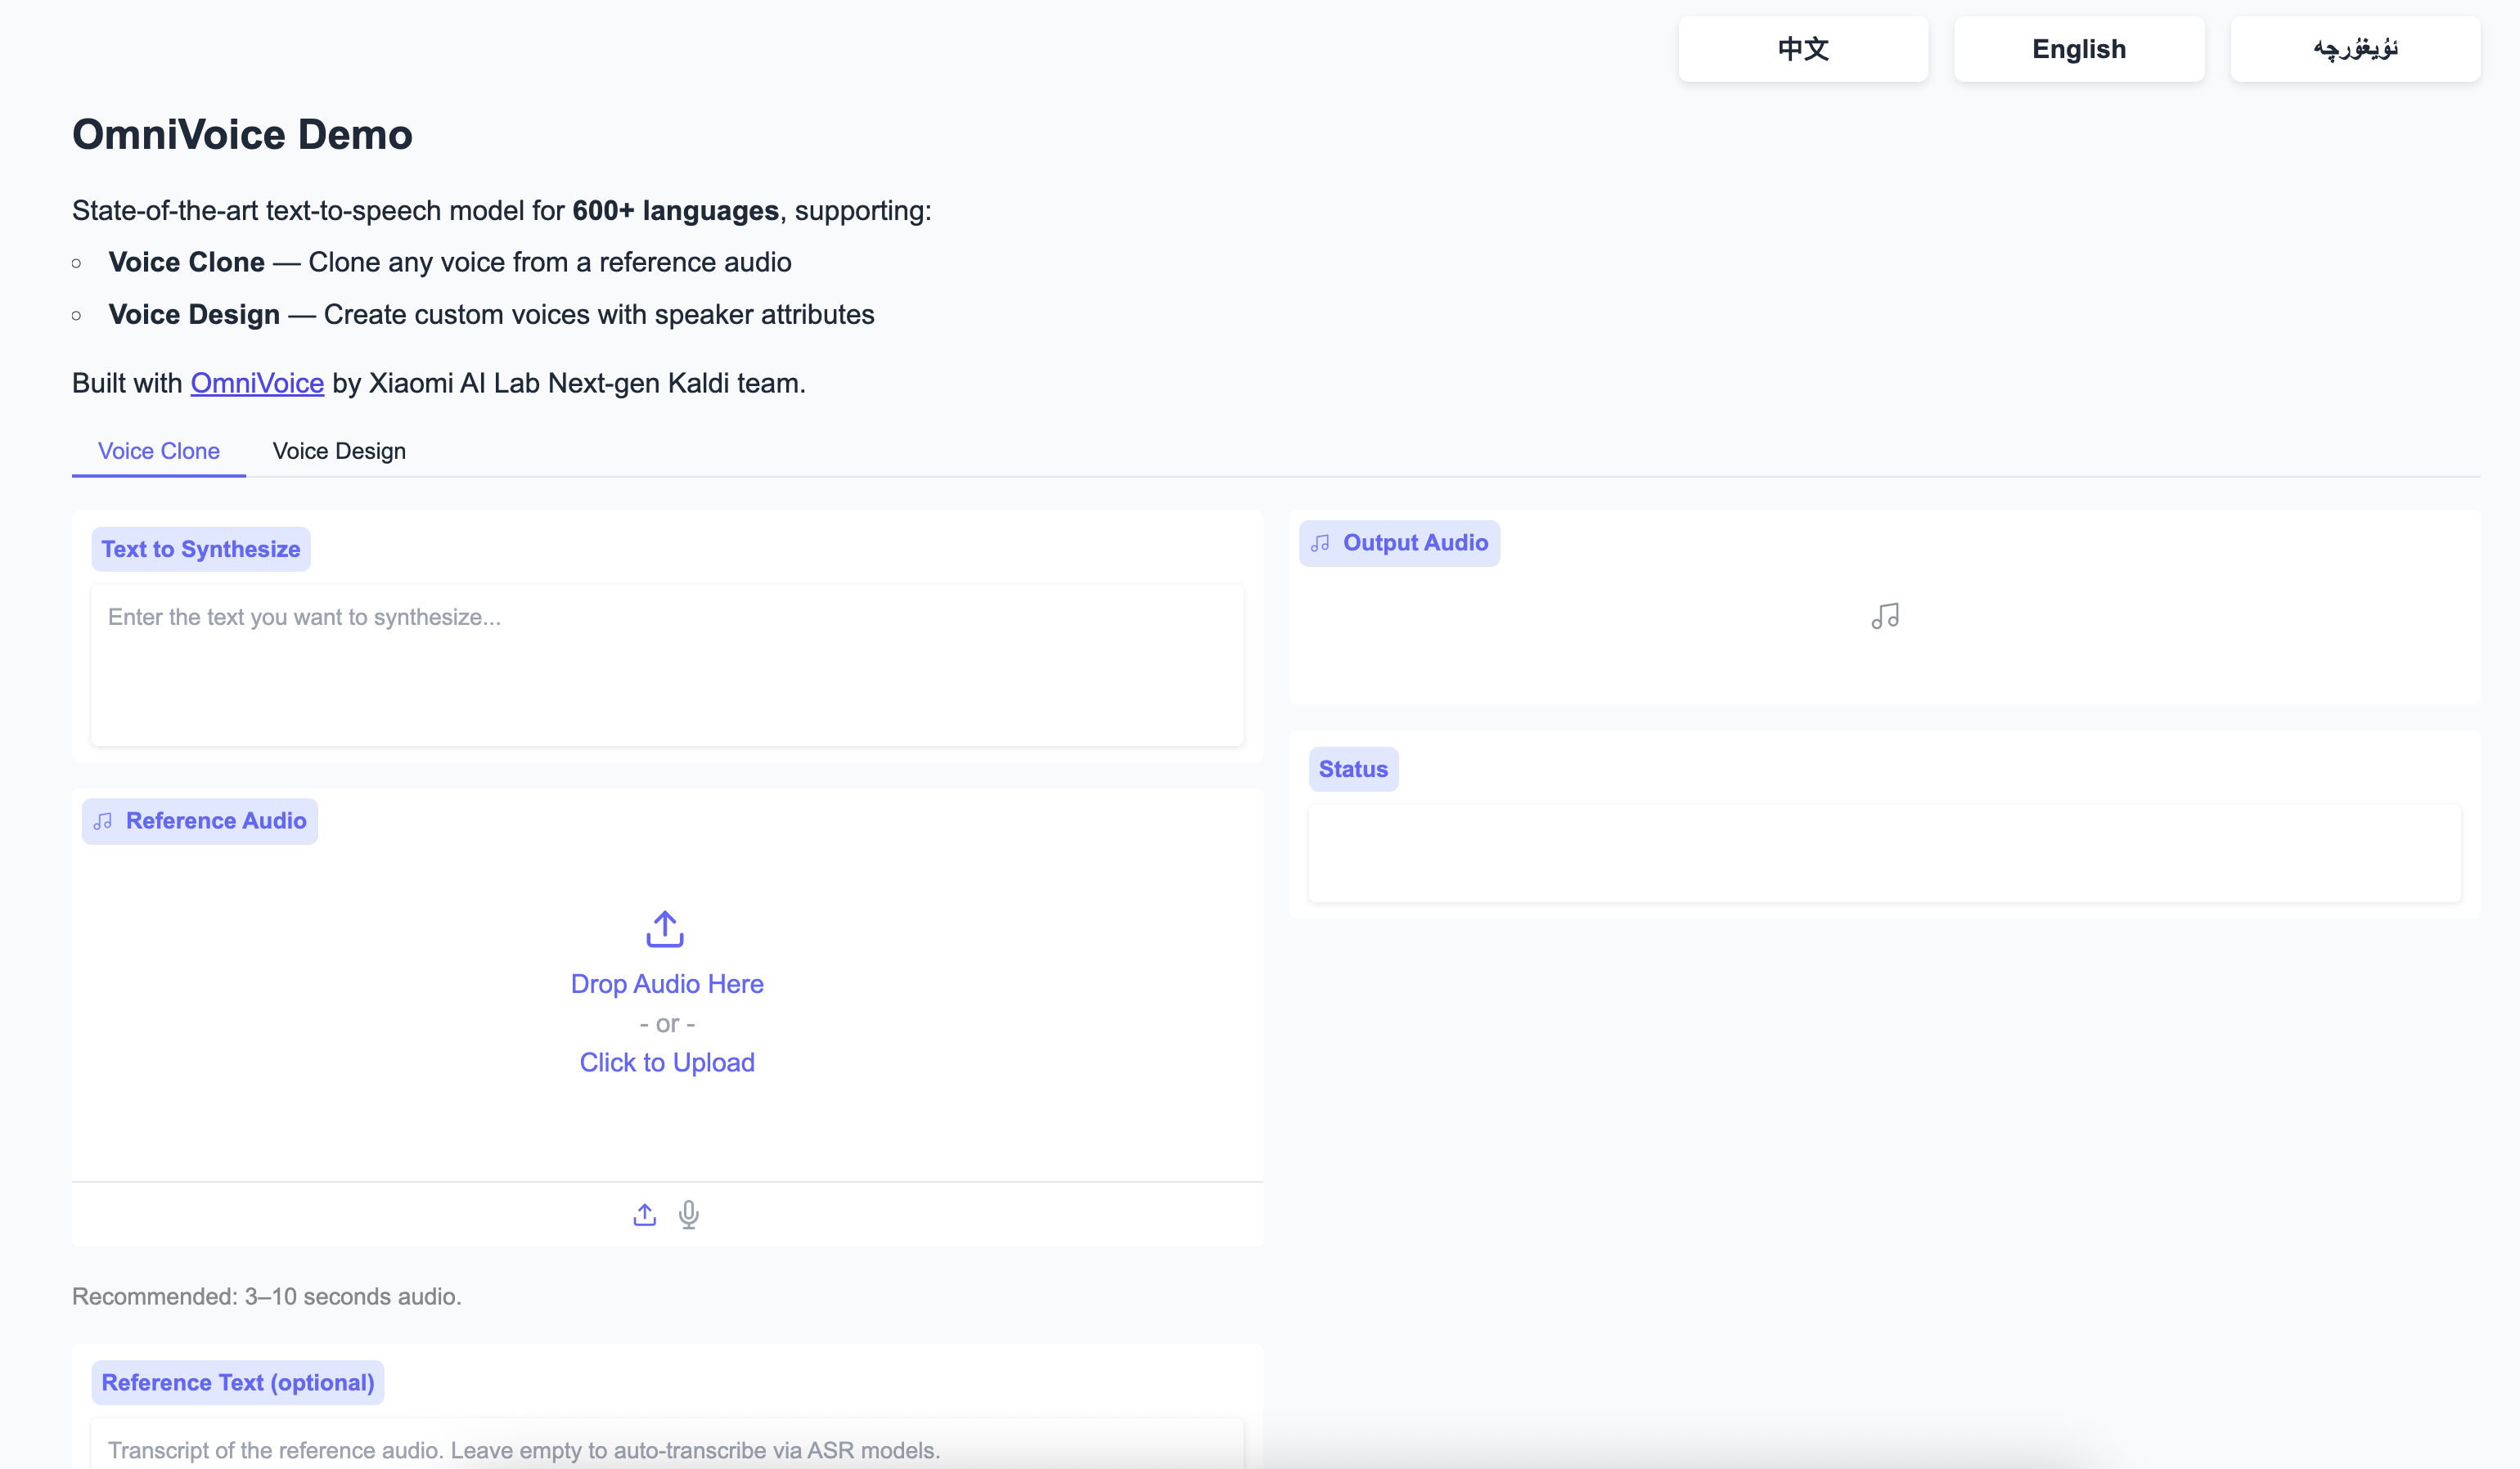Image resolution: width=2520 pixels, height=1469 pixels.
Task: Click the upload arrow icon above Drop Audio Here
Action: [x=665, y=929]
